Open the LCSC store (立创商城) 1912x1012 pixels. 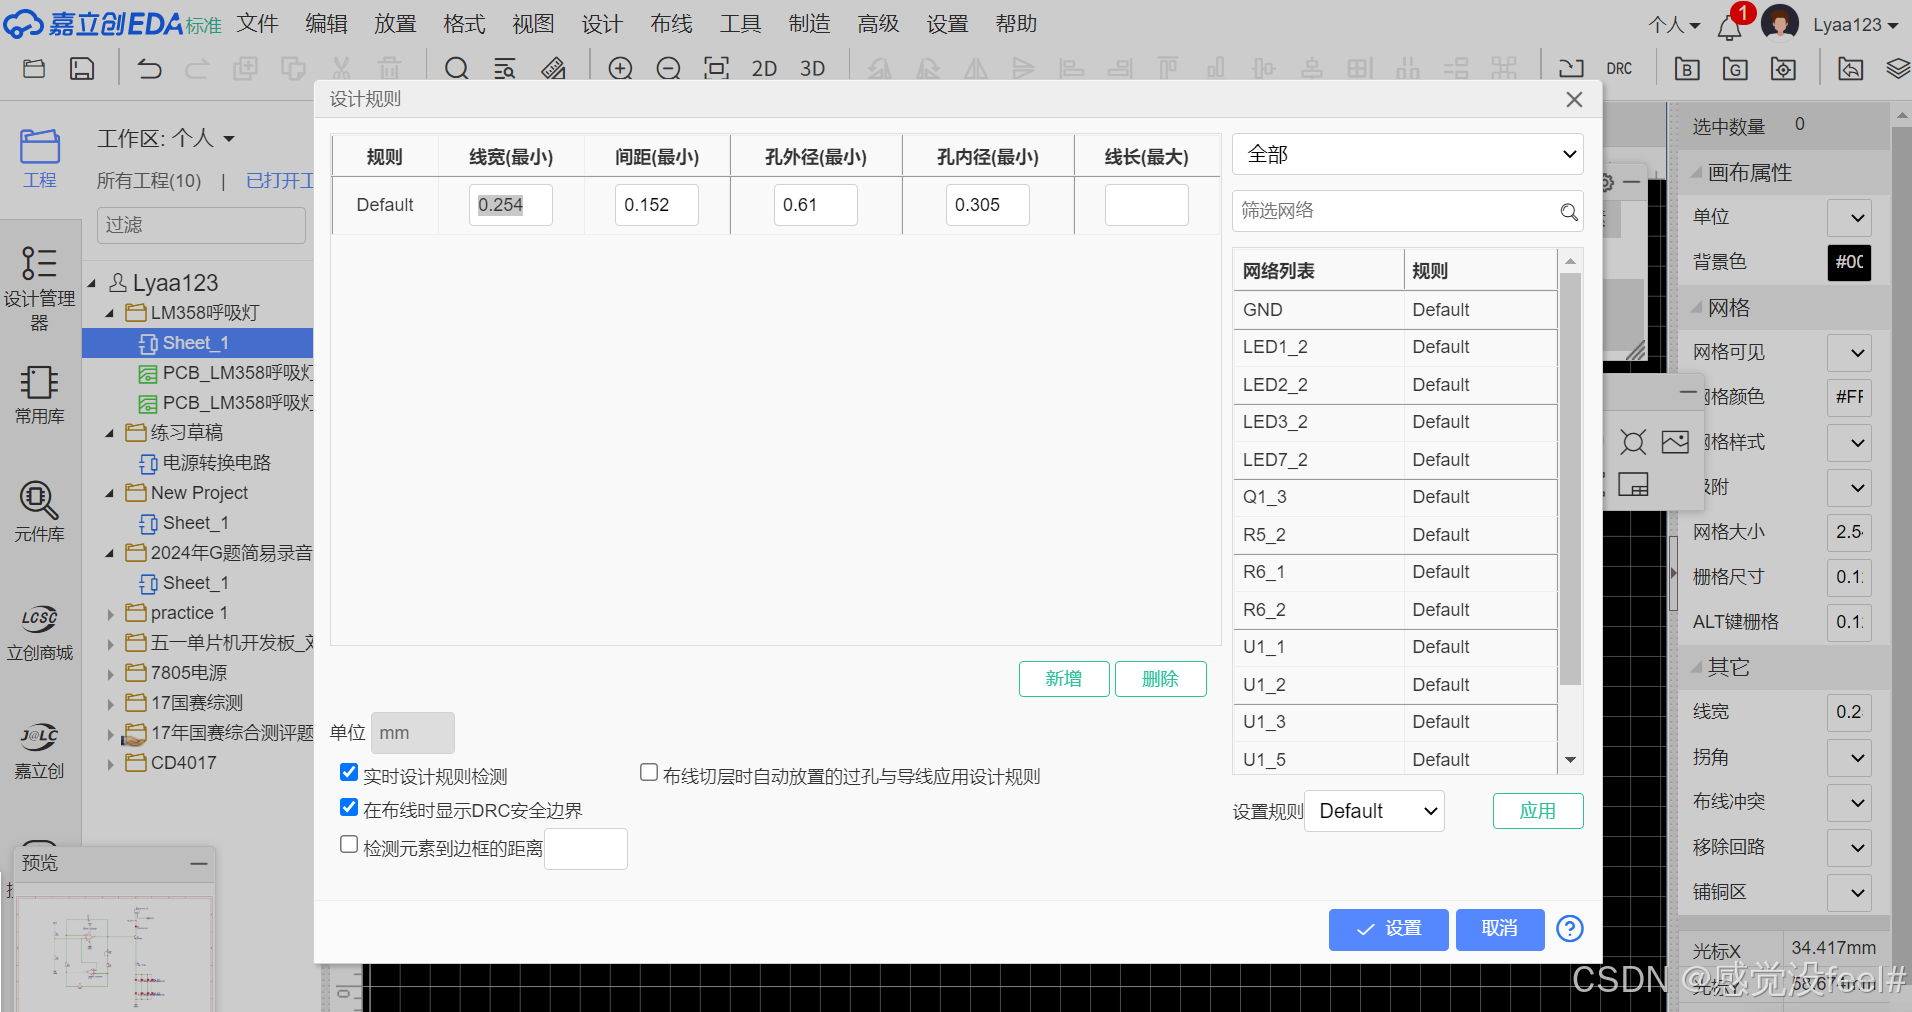point(40,633)
